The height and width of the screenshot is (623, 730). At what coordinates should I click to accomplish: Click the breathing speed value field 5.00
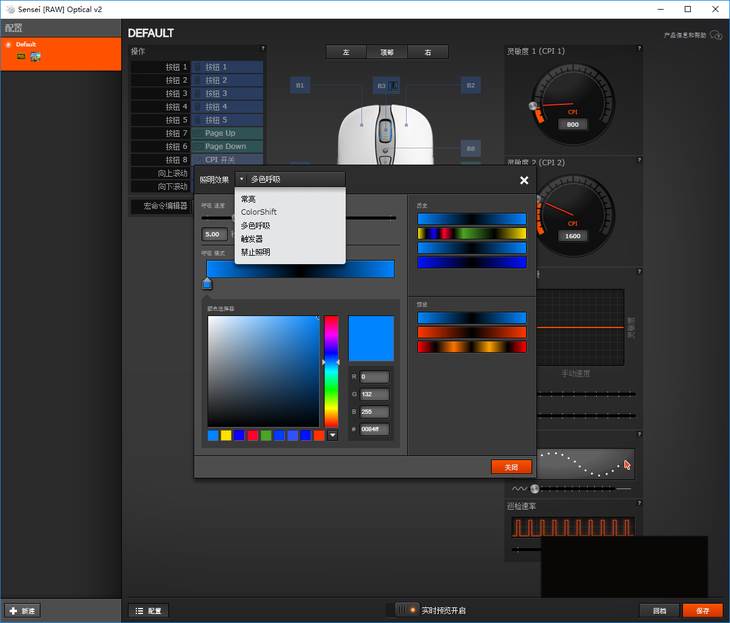click(x=214, y=234)
